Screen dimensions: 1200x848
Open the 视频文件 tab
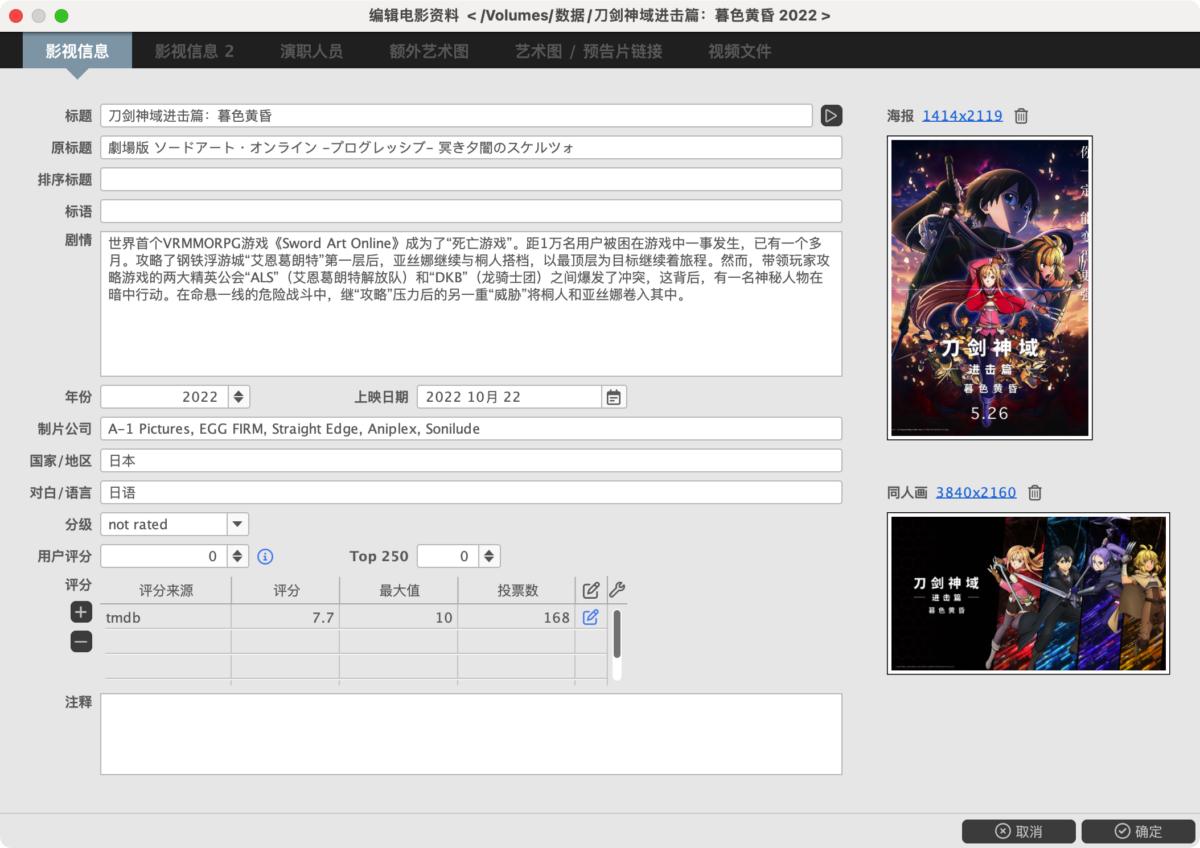point(740,51)
